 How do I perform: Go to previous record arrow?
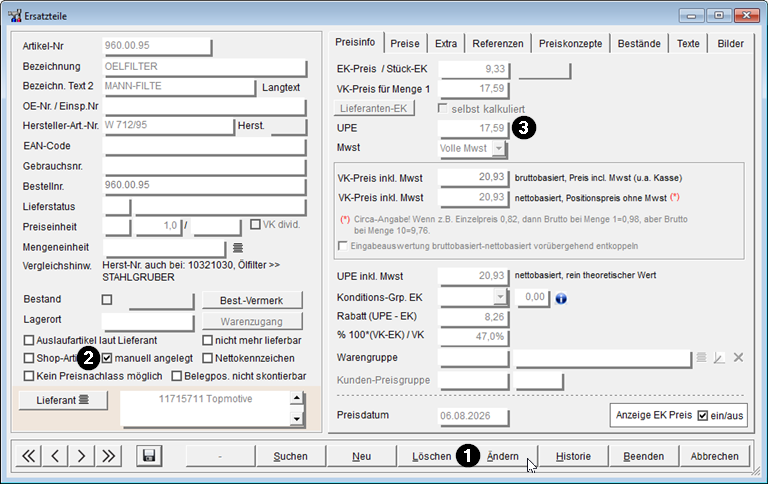[55, 456]
